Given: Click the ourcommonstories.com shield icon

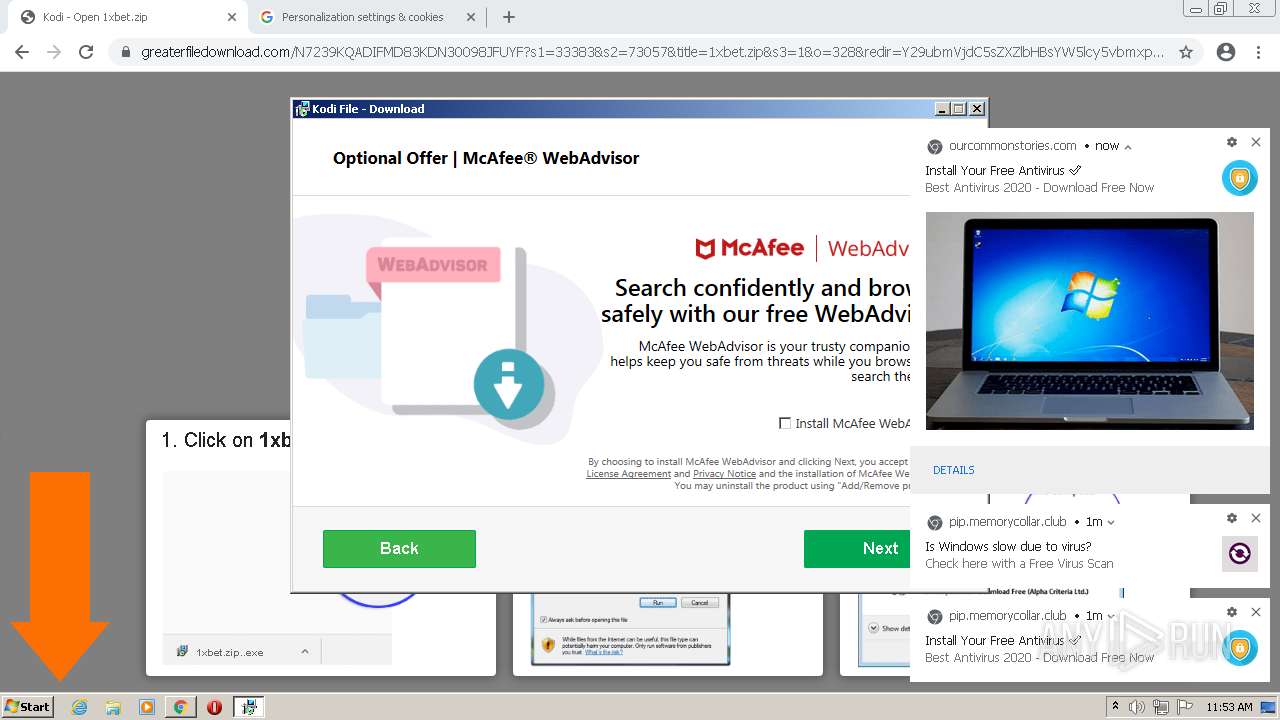Looking at the screenshot, I should click(1240, 178).
